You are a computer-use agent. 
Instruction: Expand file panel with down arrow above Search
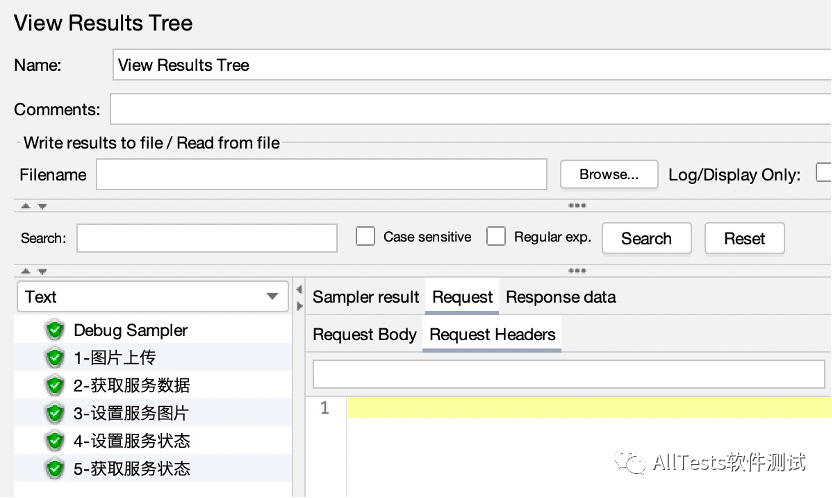[x=42, y=206]
